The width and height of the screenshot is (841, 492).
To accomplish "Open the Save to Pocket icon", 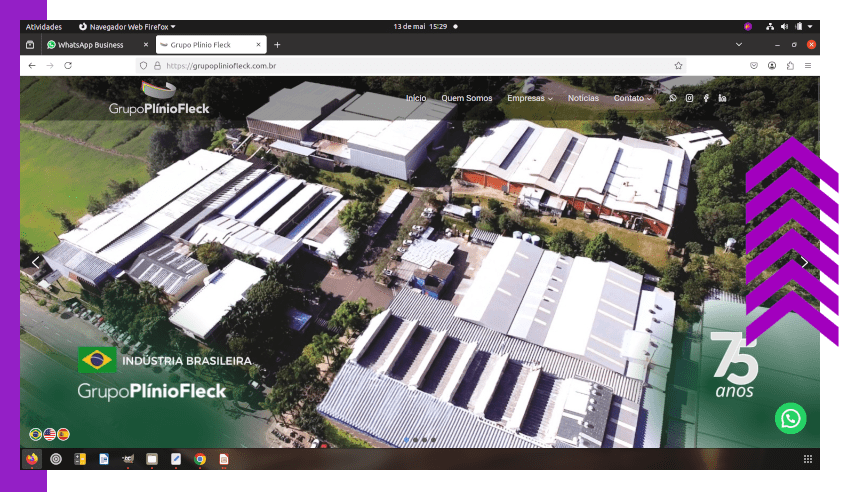I will (x=754, y=65).
